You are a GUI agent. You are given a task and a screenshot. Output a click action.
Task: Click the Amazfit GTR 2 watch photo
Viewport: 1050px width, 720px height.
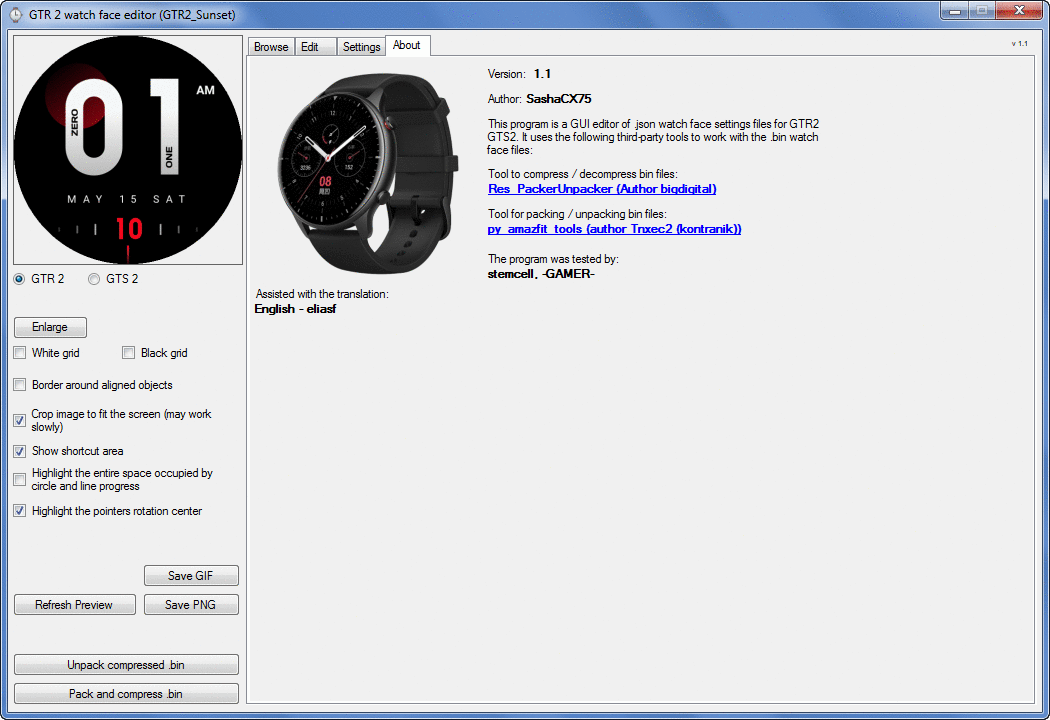[367, 173]
